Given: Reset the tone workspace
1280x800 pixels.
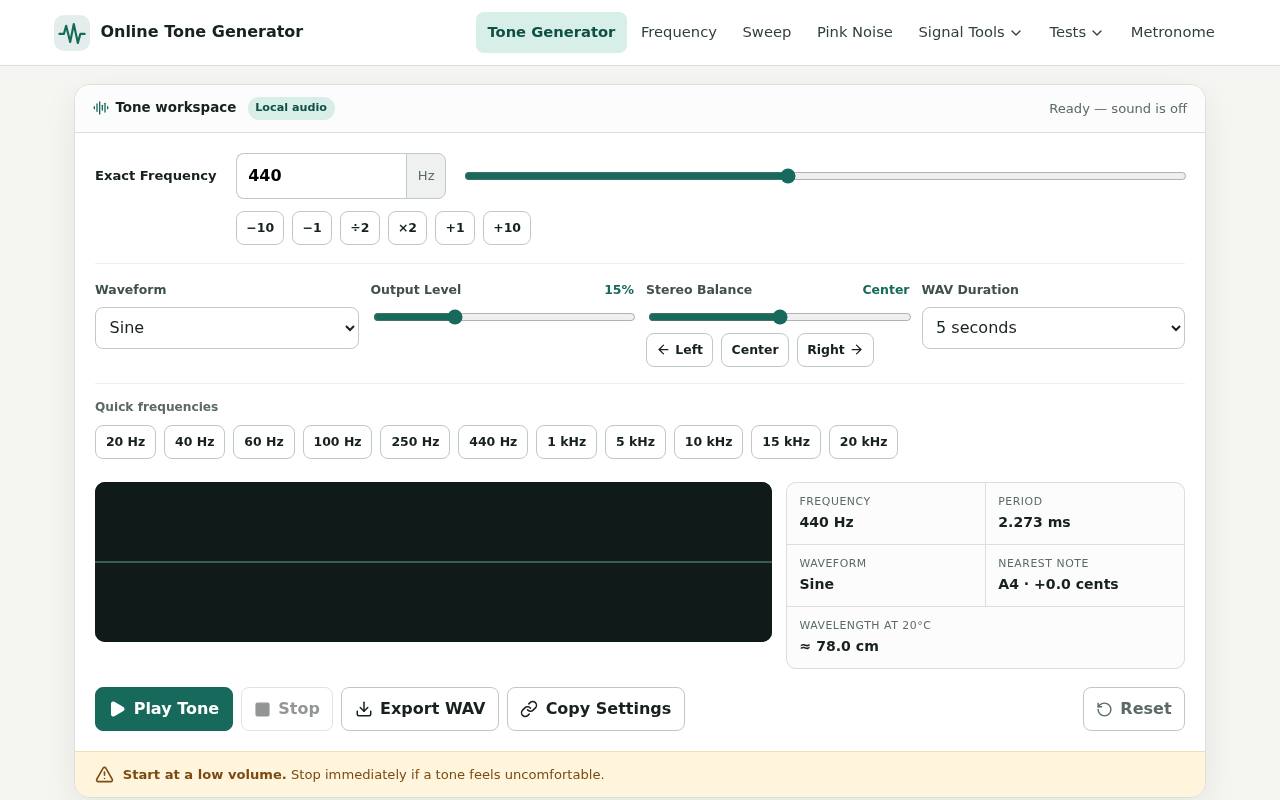Looking at the screenshot, I should [x=1134, y=709].
